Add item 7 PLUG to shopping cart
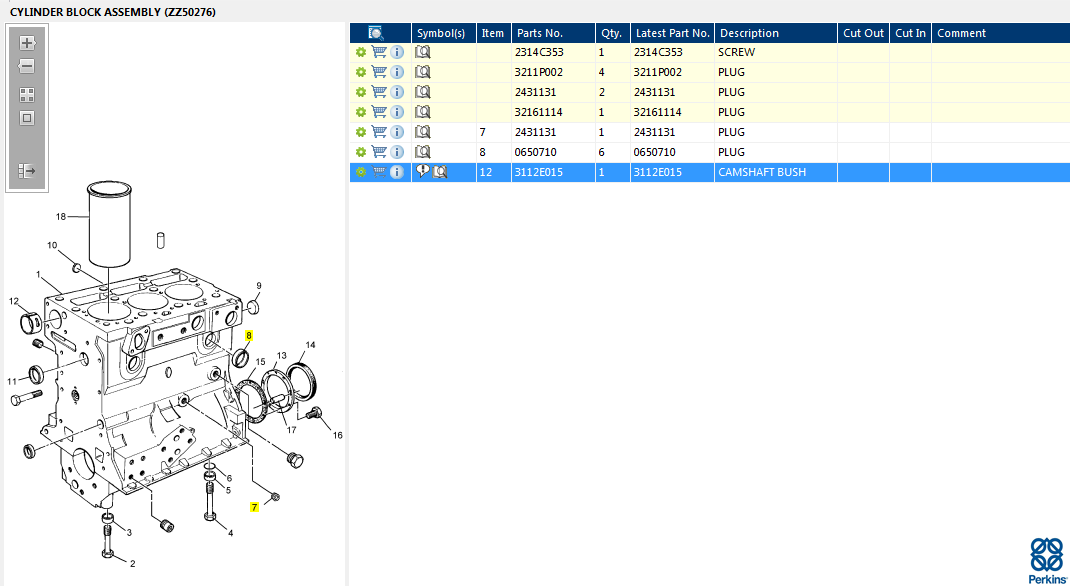1070x586 pixels. 379,132
